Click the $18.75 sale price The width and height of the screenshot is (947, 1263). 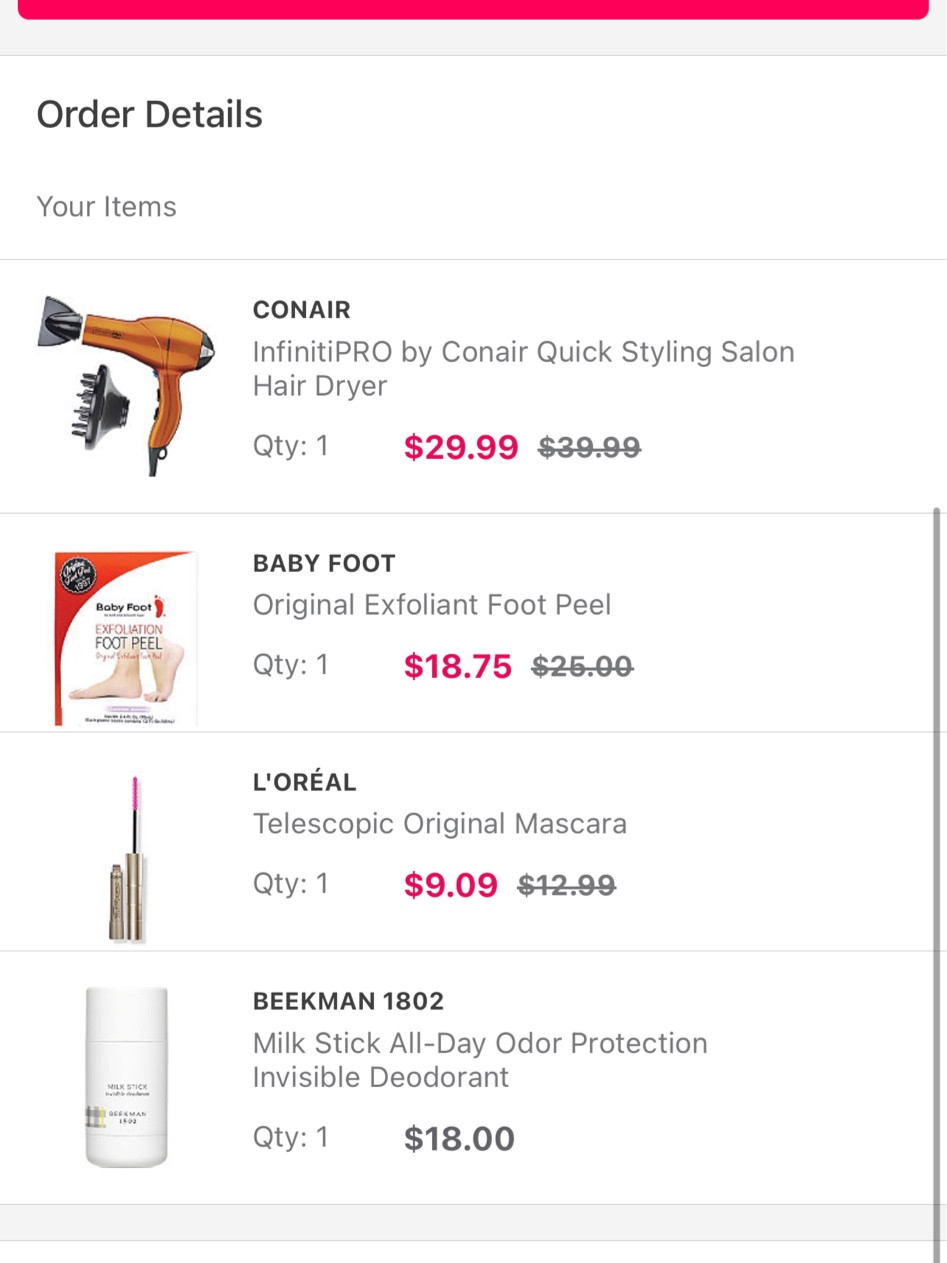(x=458, y=666)
